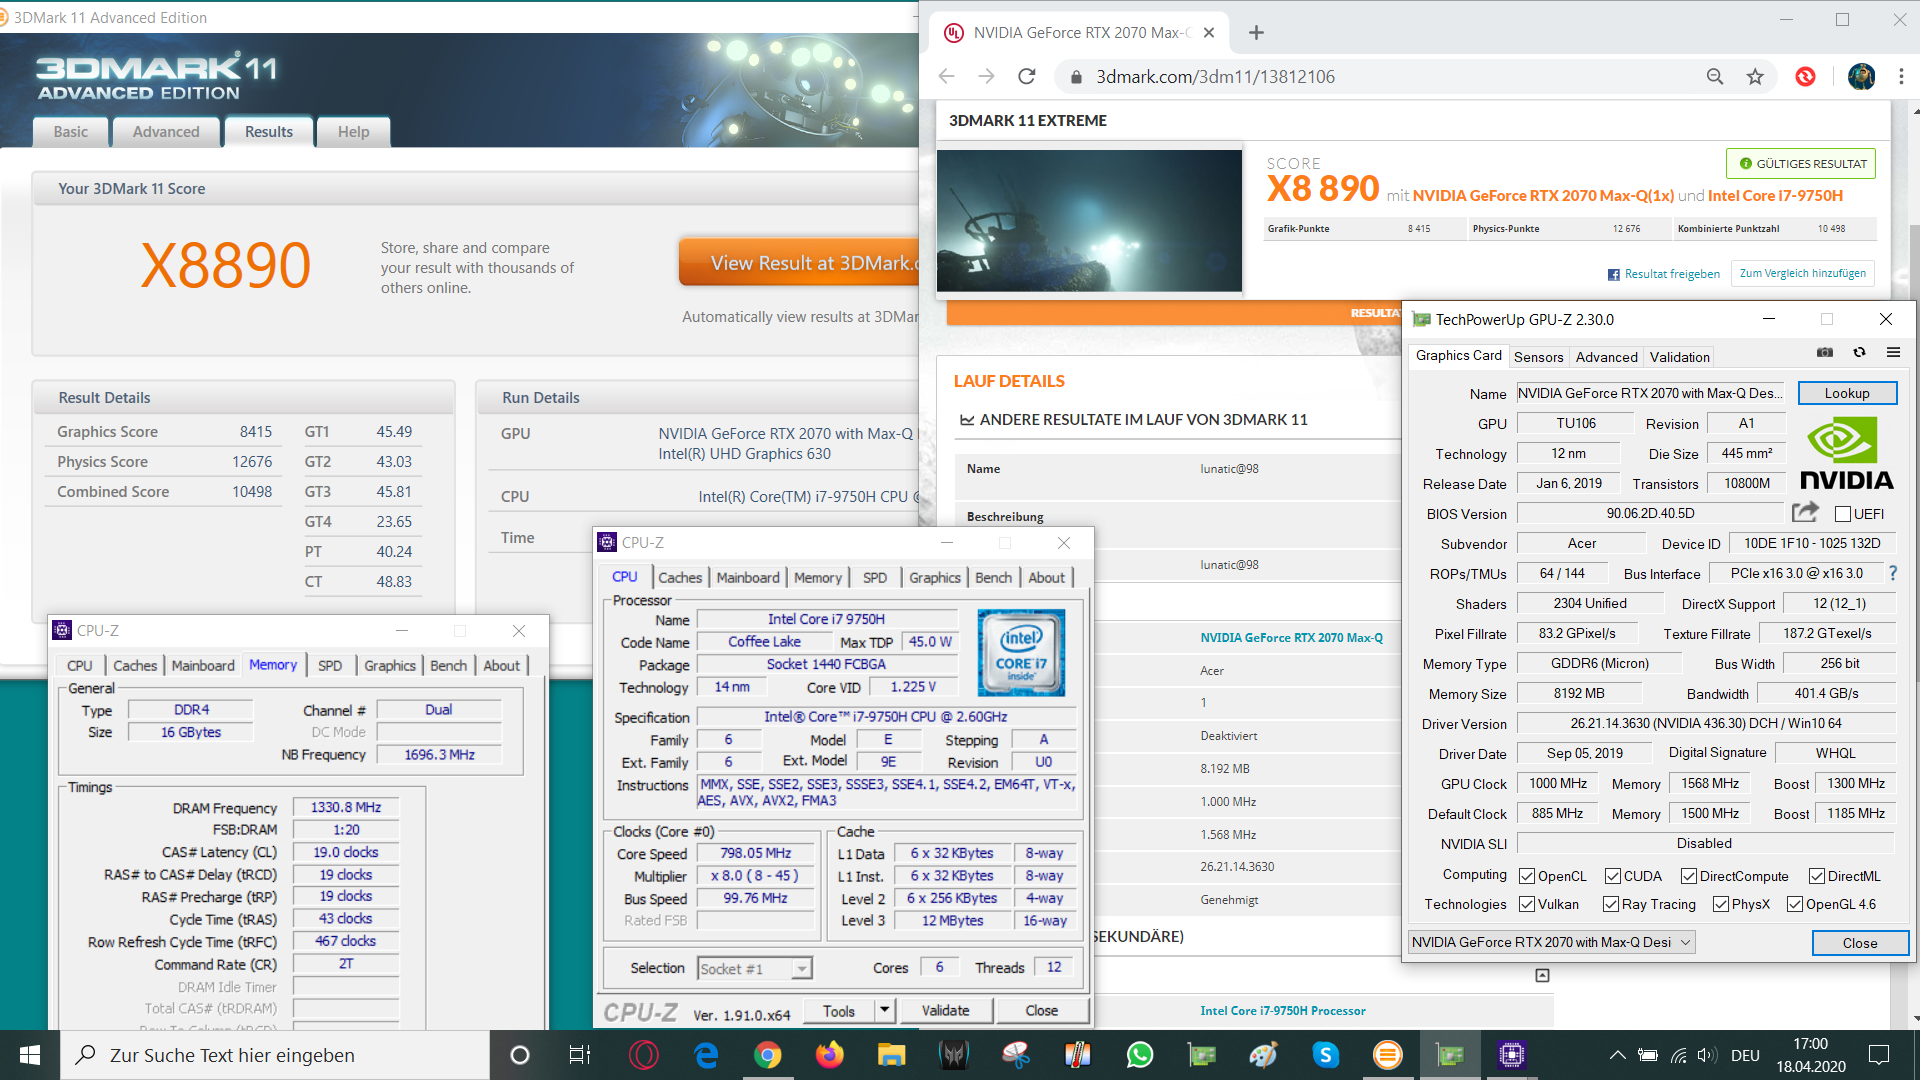Open Intel Core i7-9750H Processor link
Screen dimensions: 1920x1080
1282,1011
